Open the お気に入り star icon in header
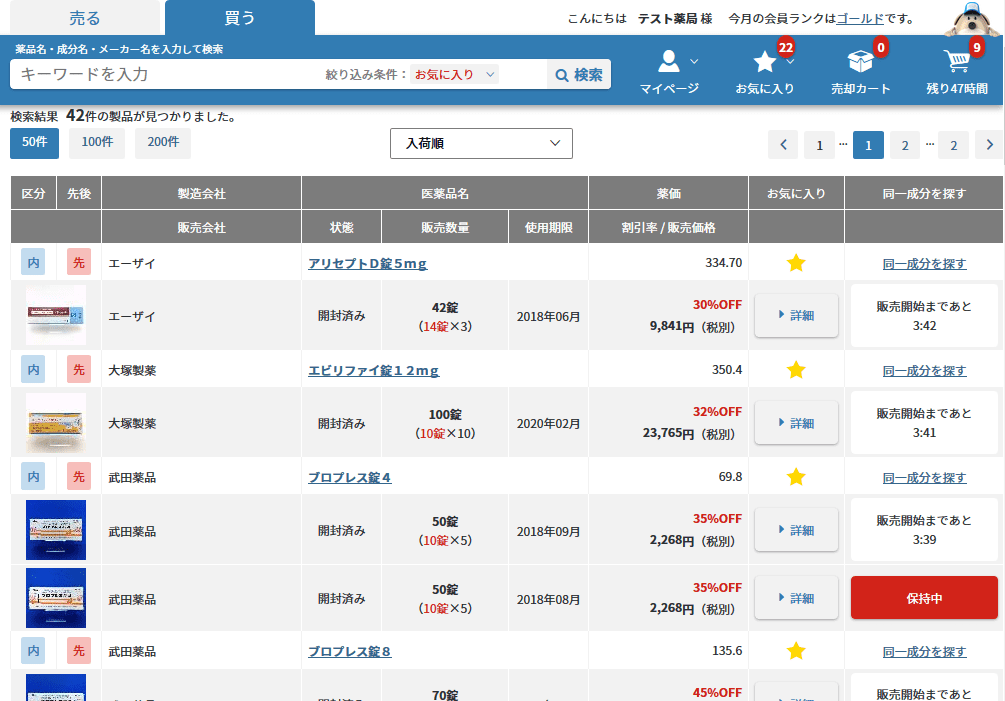This screenshot has height=701, width=1005. [x=764, y=62]
